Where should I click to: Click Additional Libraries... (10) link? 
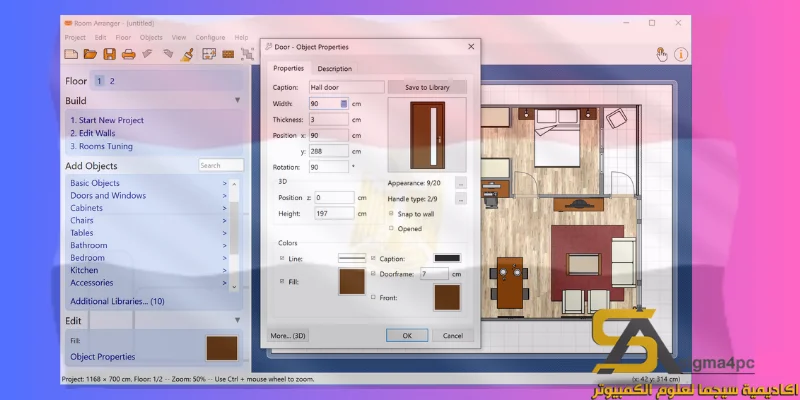pyautogui.click(x=117, y=302)
